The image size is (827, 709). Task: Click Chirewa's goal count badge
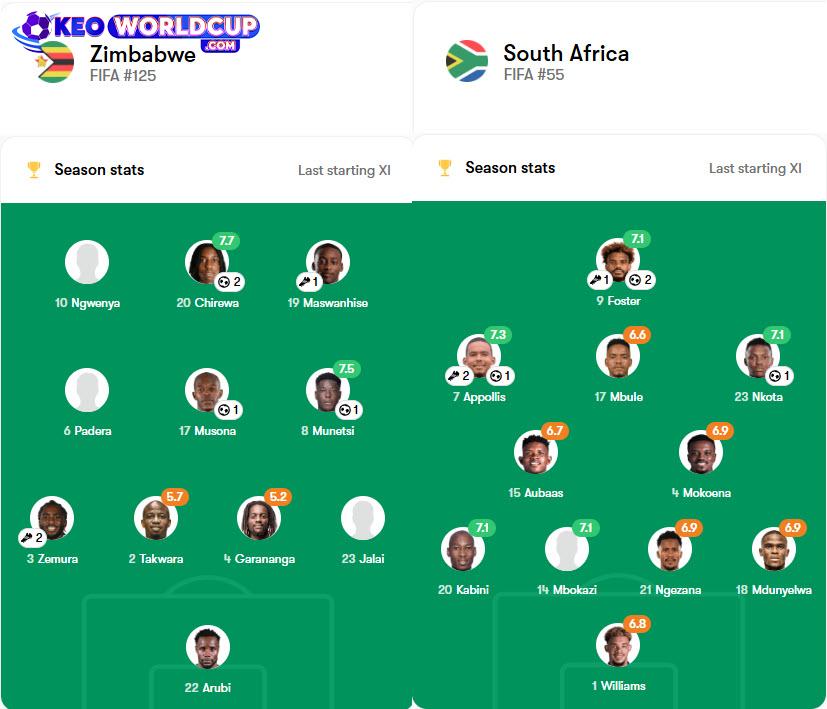point(231,282)
